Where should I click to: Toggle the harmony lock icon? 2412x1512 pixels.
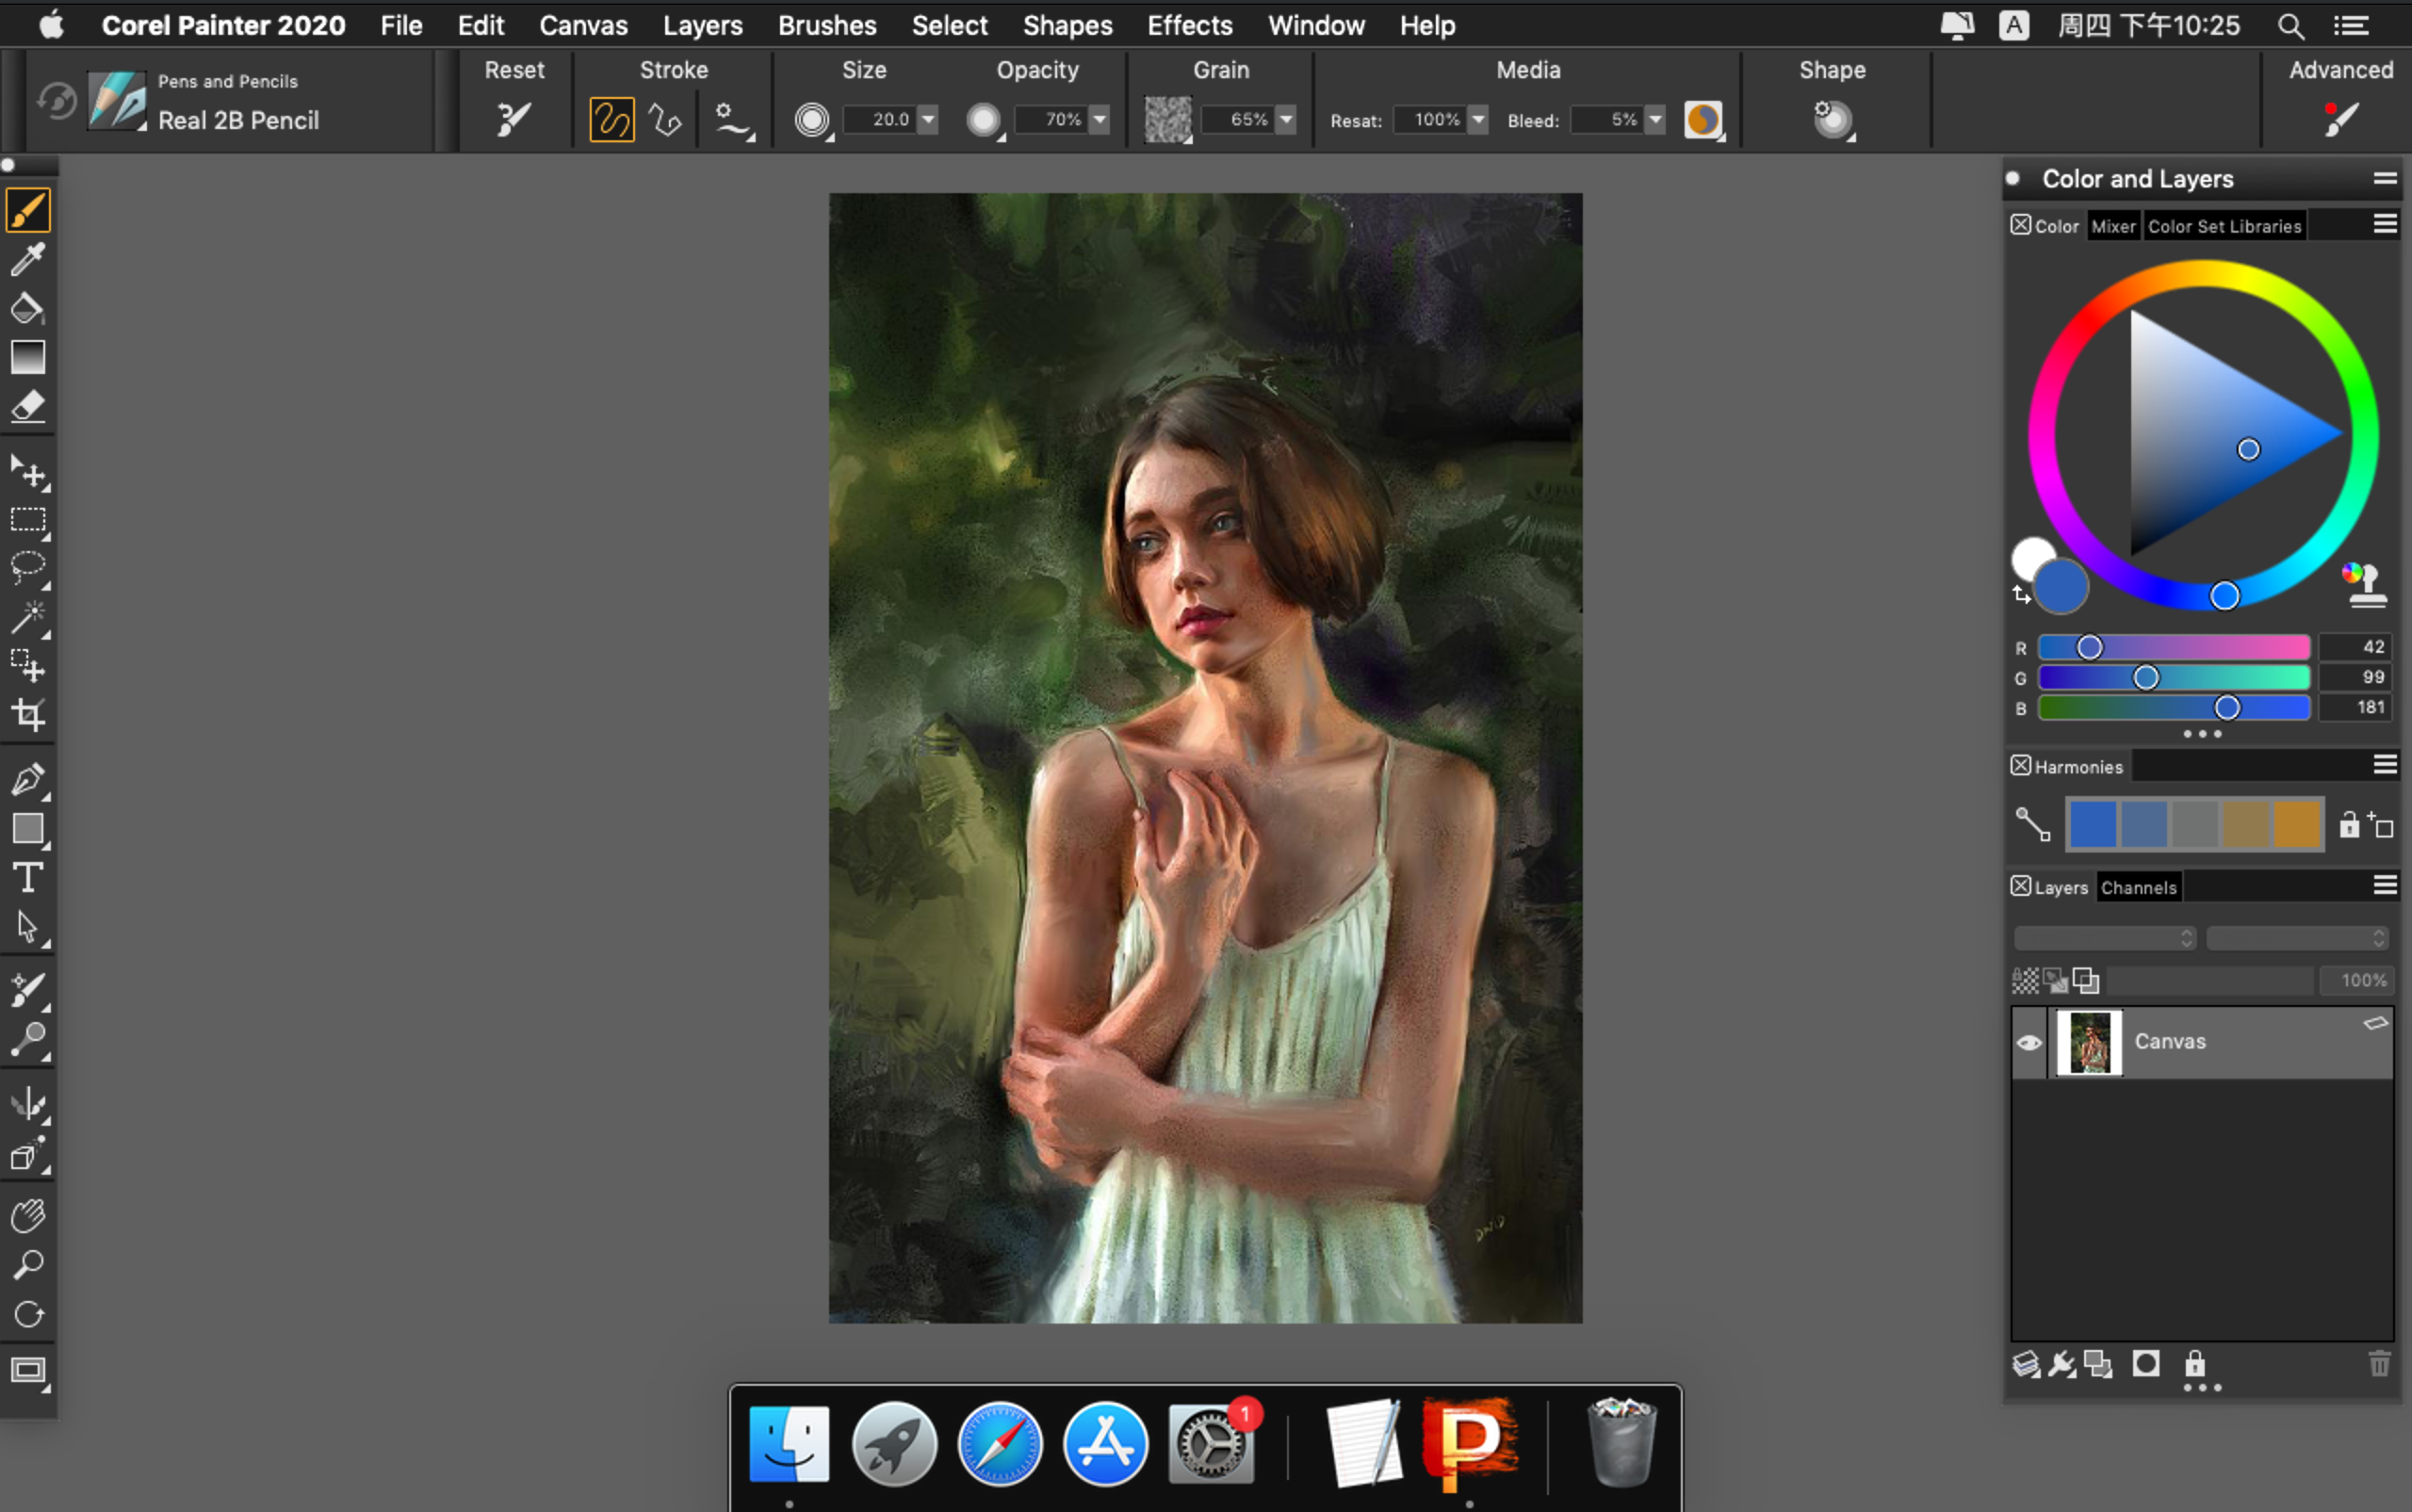pos(2349,825)
